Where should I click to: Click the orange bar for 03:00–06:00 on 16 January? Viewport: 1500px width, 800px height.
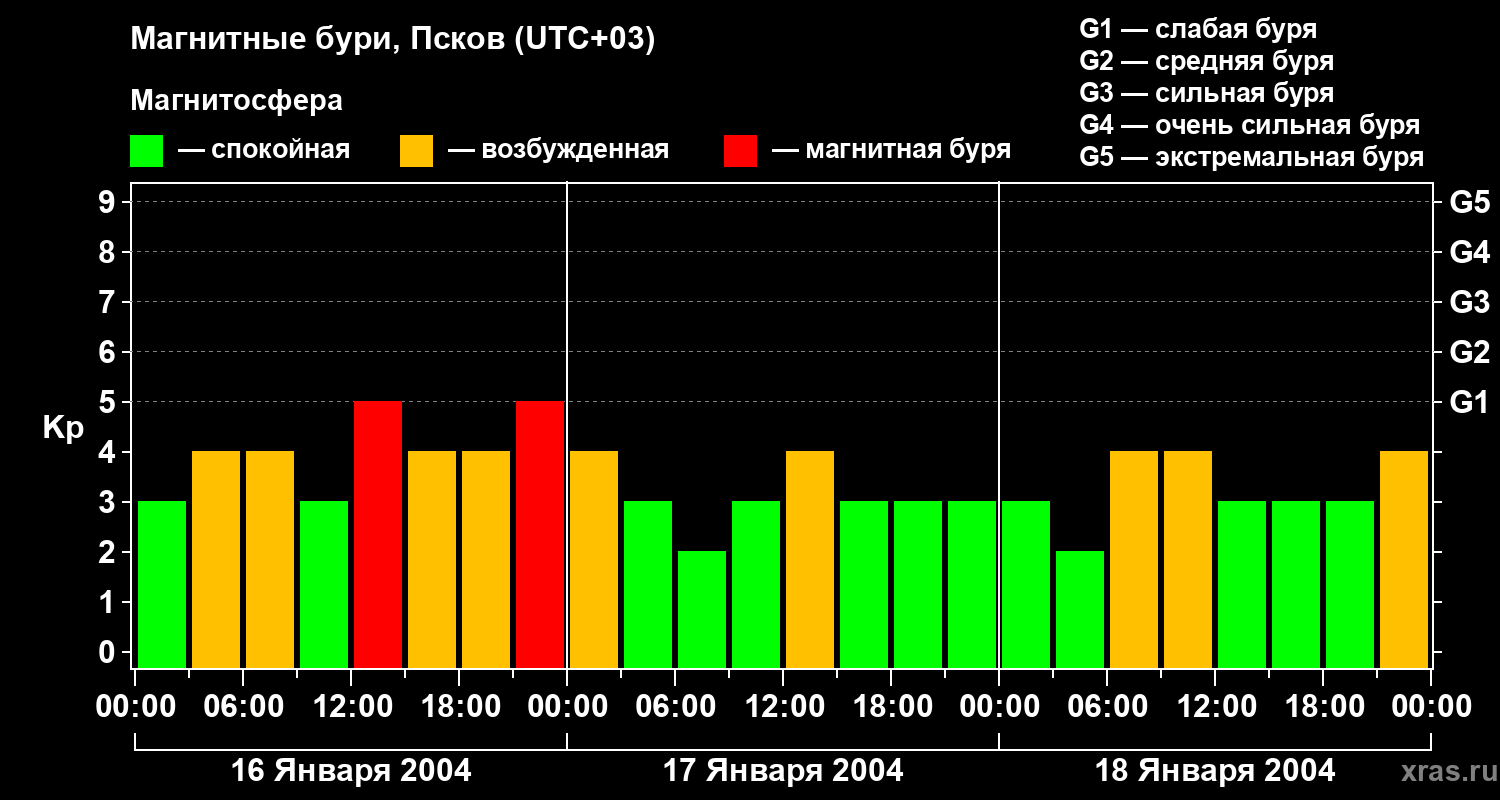point(216,559)
